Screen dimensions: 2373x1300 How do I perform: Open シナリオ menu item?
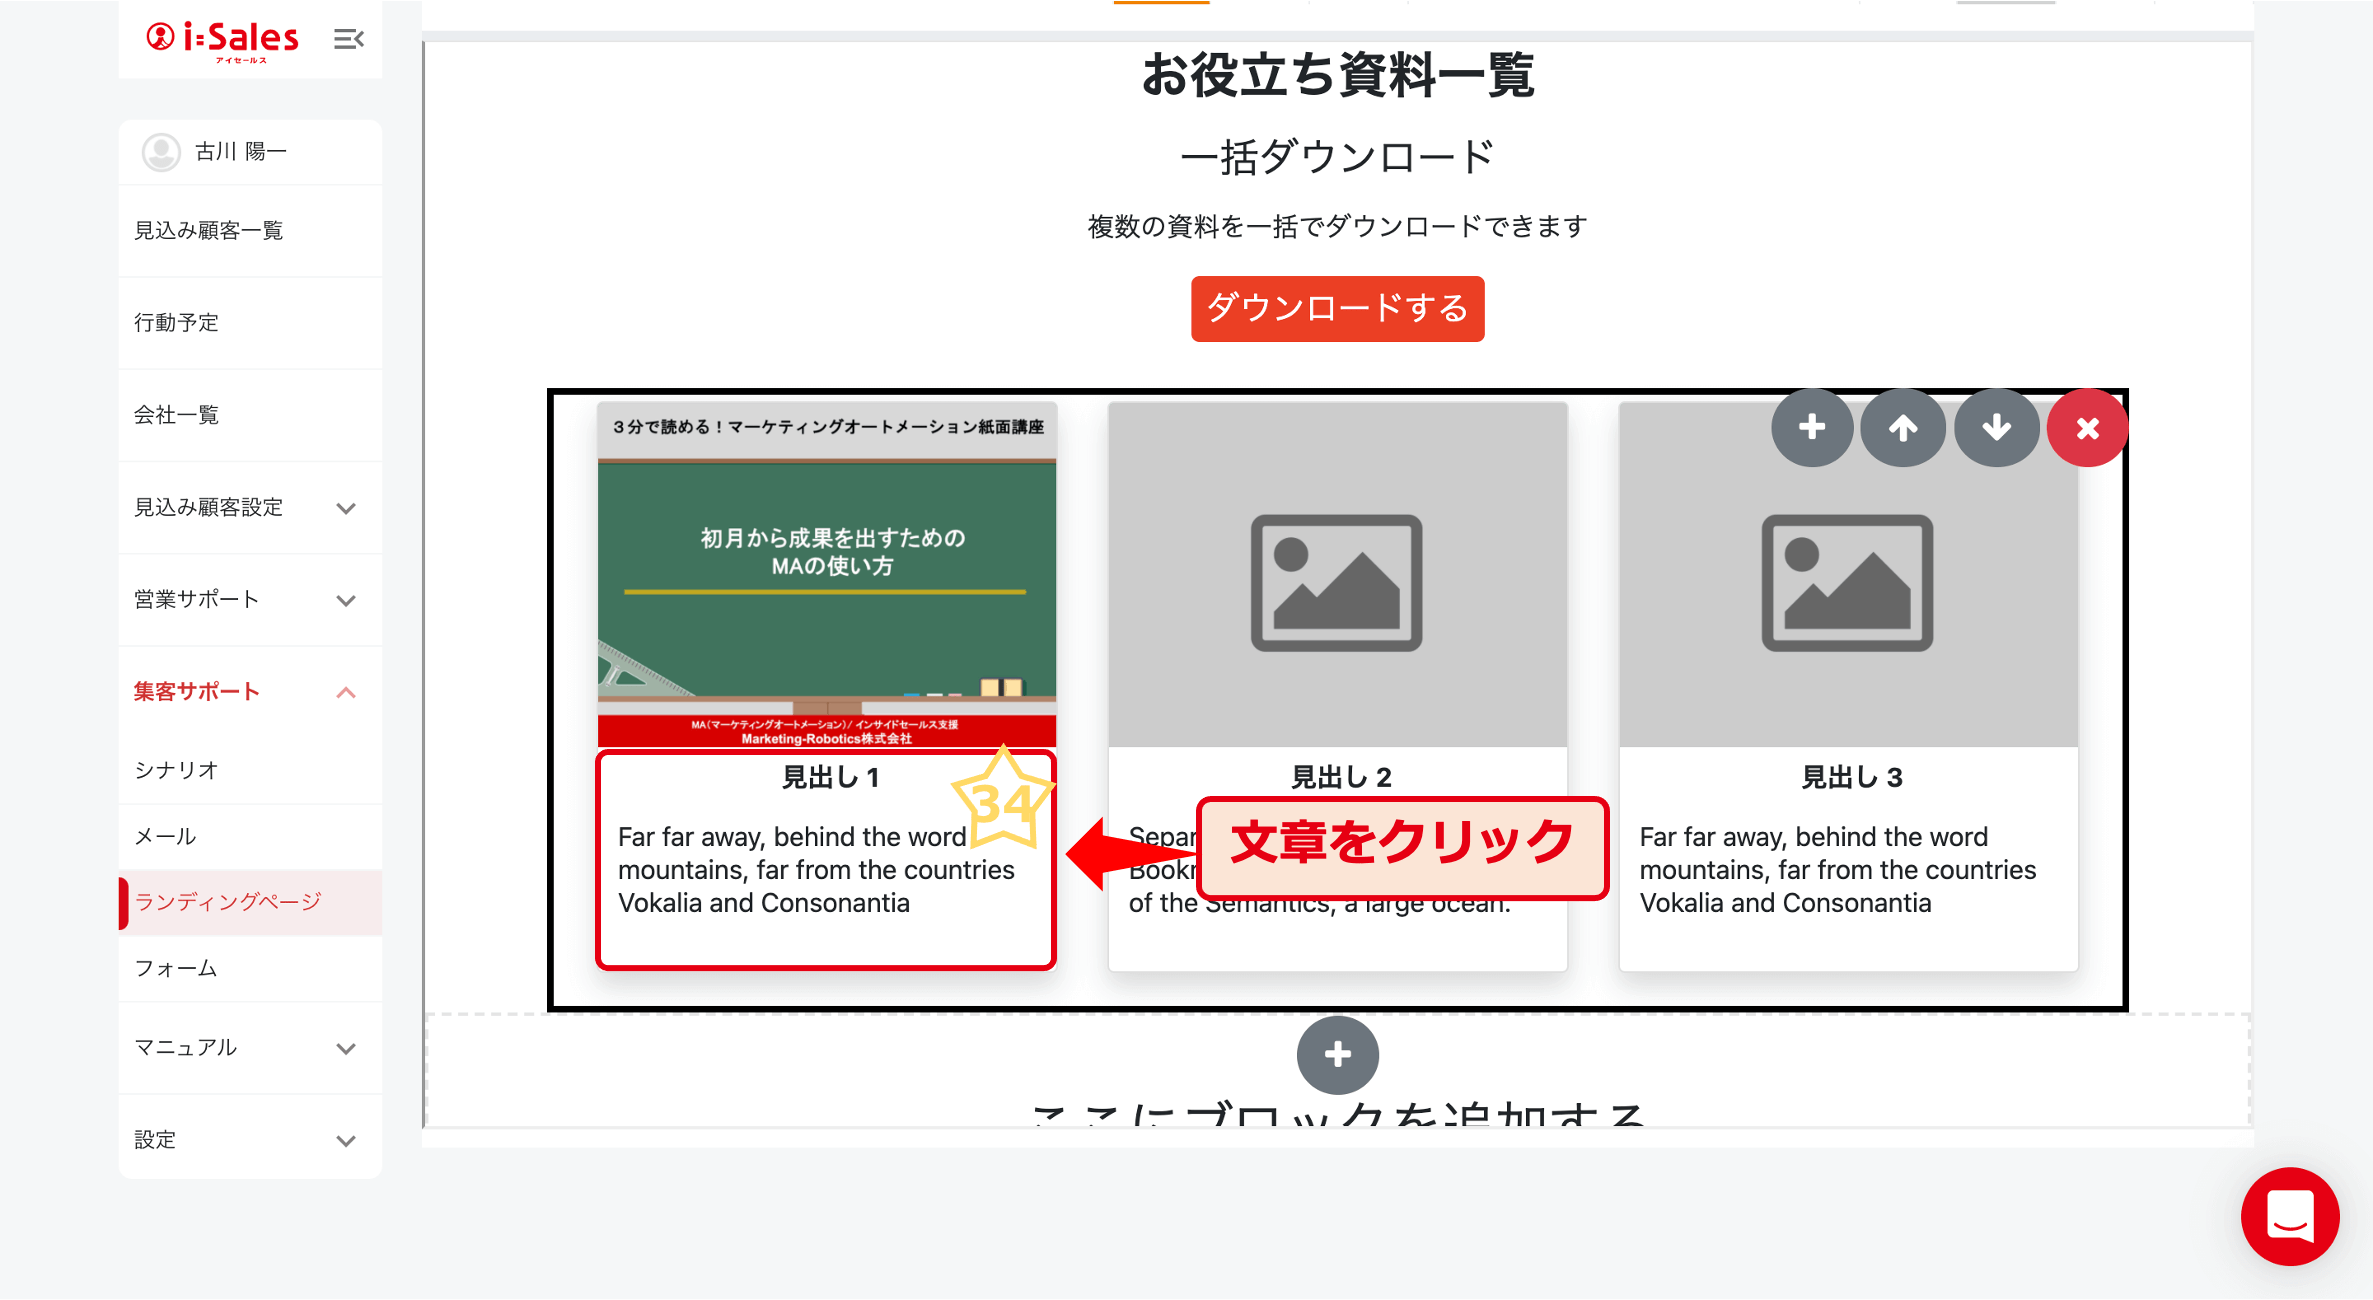[x=176, y=770]
